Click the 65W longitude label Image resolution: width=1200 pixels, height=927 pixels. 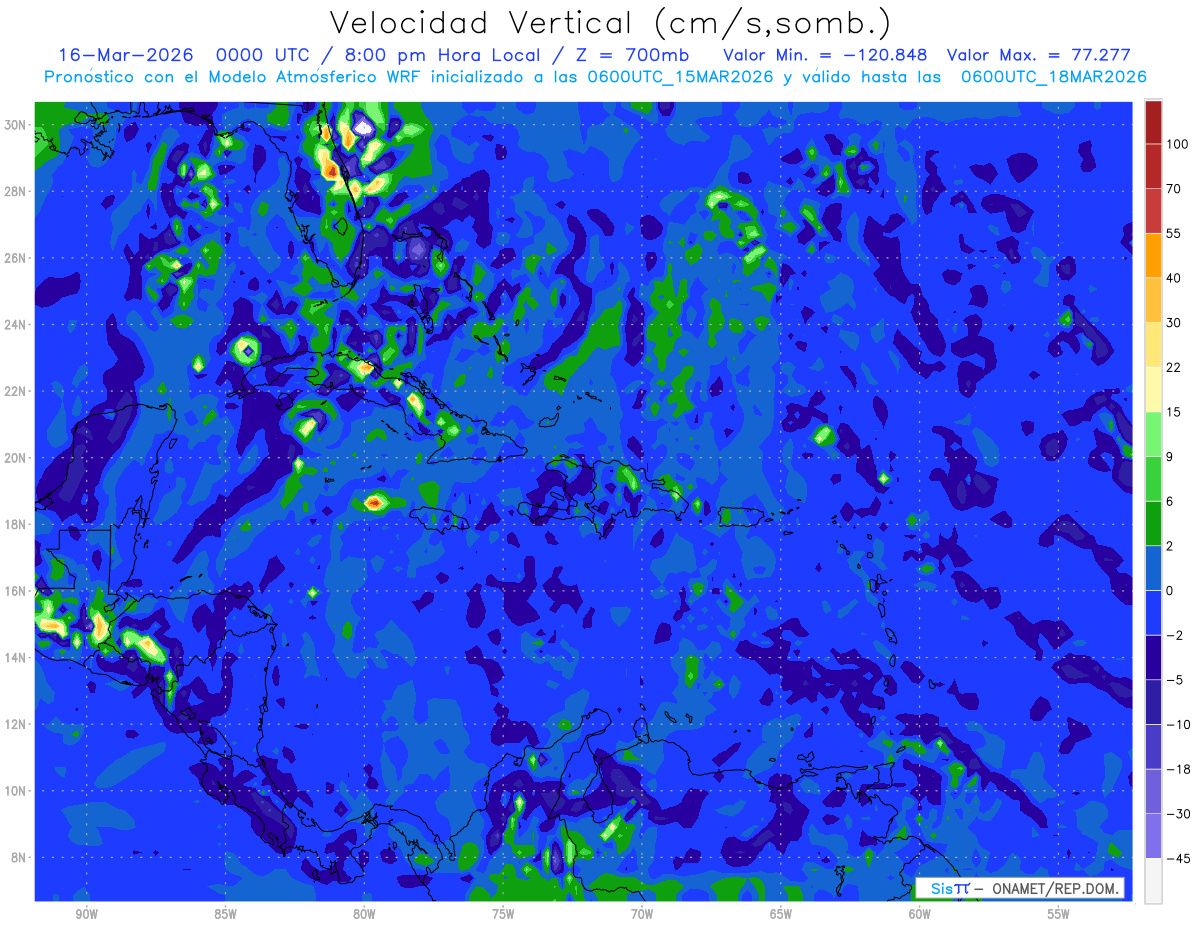(781, 914)
